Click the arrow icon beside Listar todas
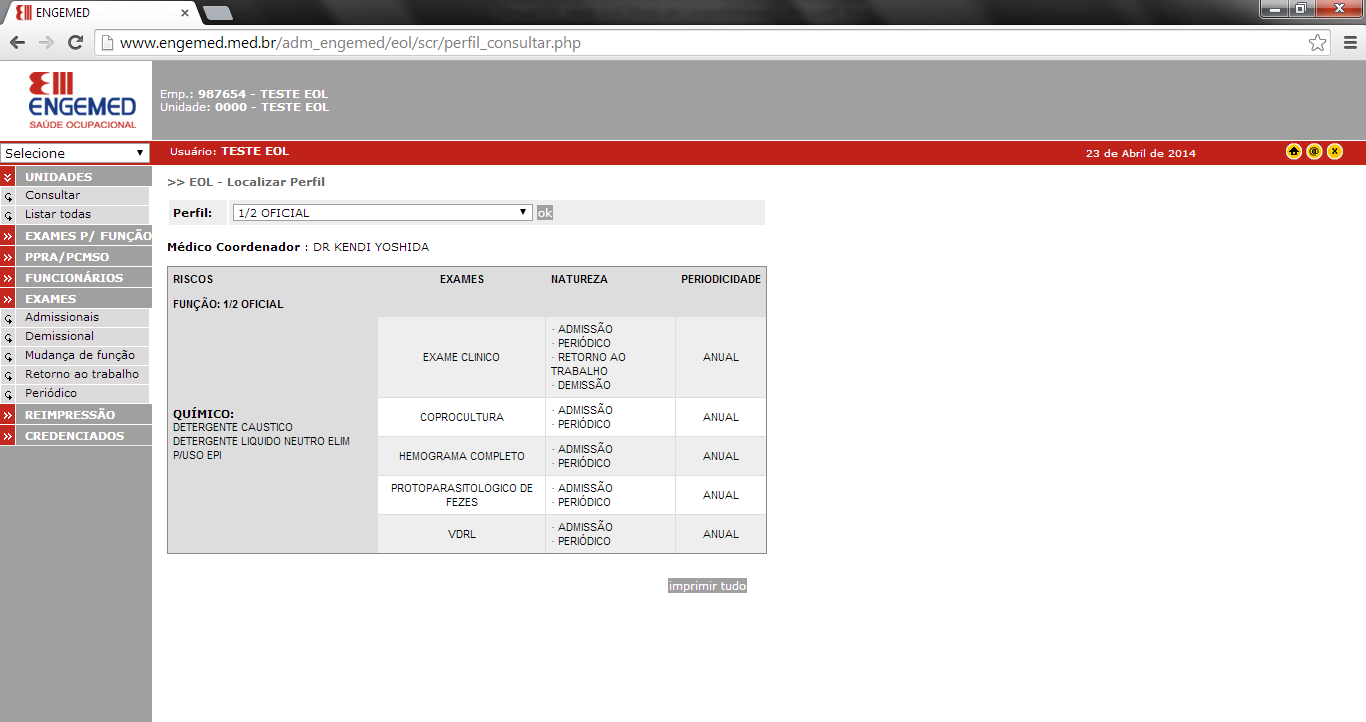Image resolution: width=1366 pixels, height=722 pixels. pyautogui.click(x=8, y=215)
